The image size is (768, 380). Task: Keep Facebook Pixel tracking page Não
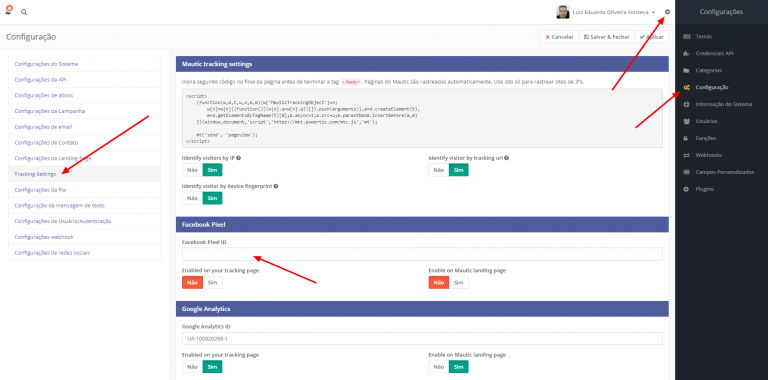pyautogui.click(x=192, y=283)
